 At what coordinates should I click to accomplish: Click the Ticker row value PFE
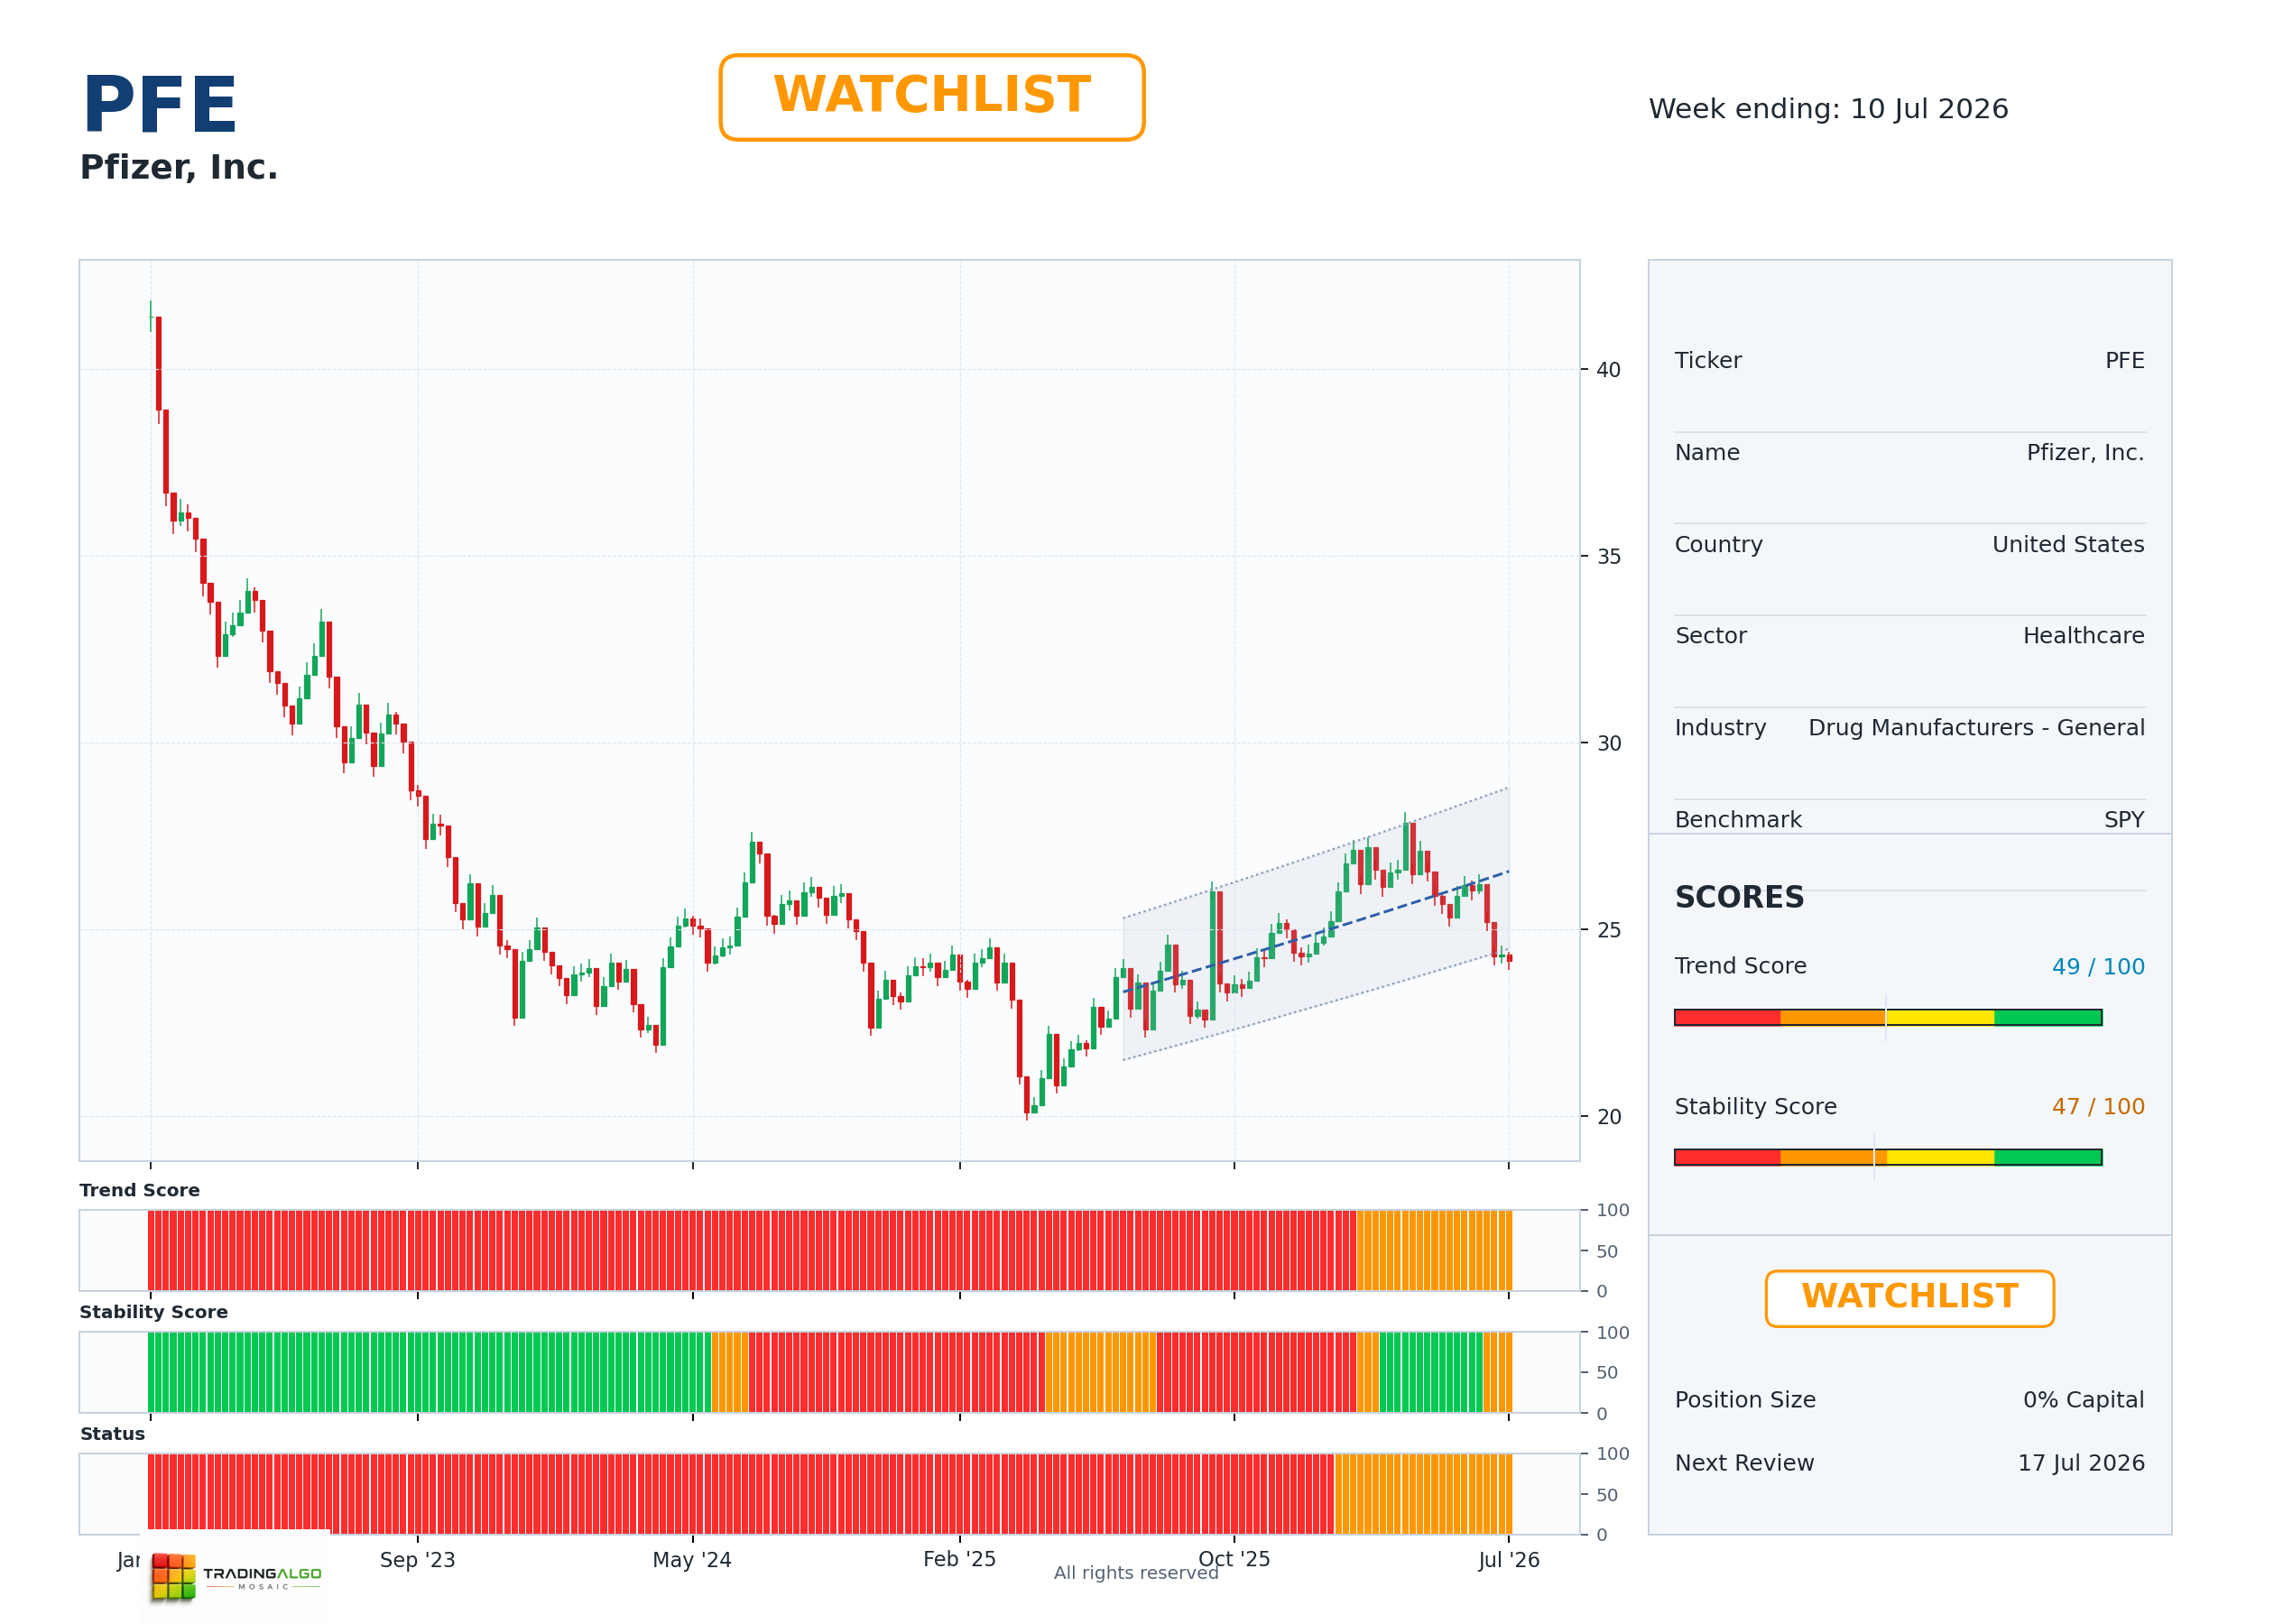[2124, 361]
